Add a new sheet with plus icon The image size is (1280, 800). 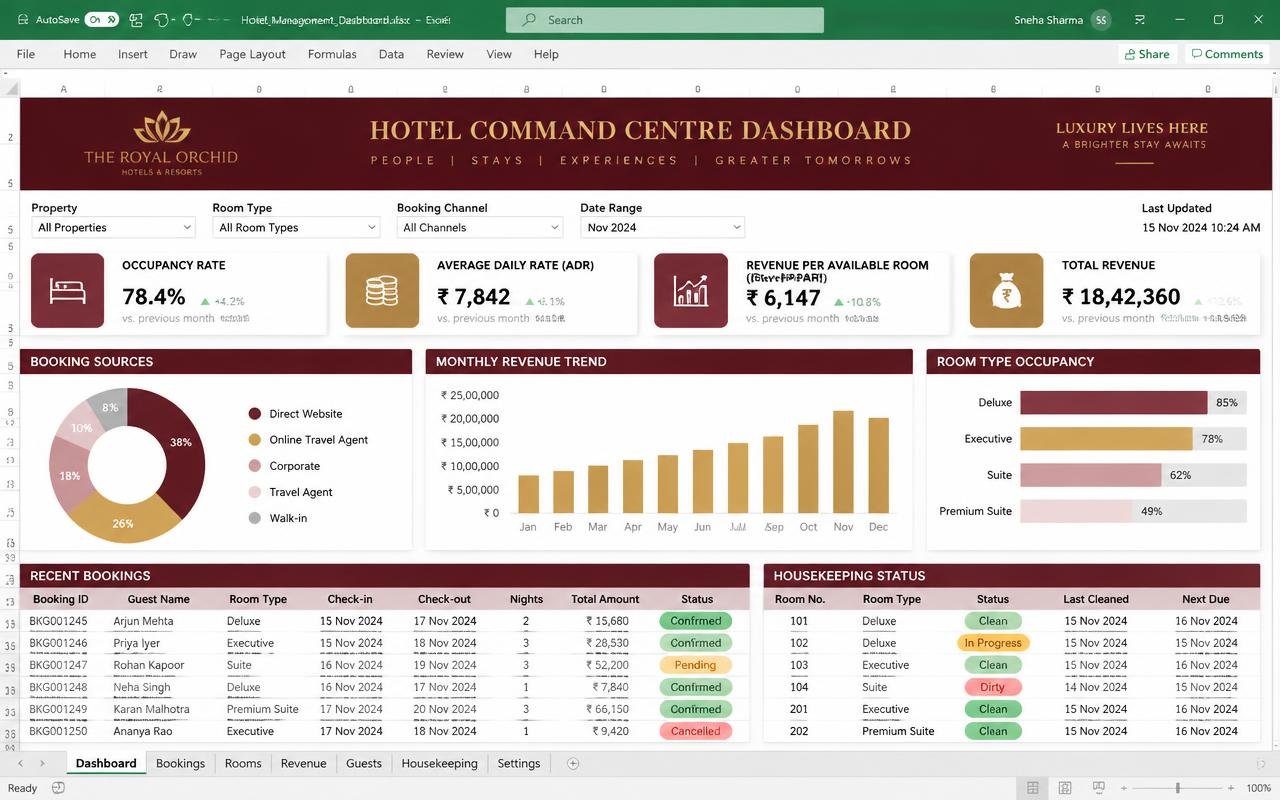click(x=573, y=763)
